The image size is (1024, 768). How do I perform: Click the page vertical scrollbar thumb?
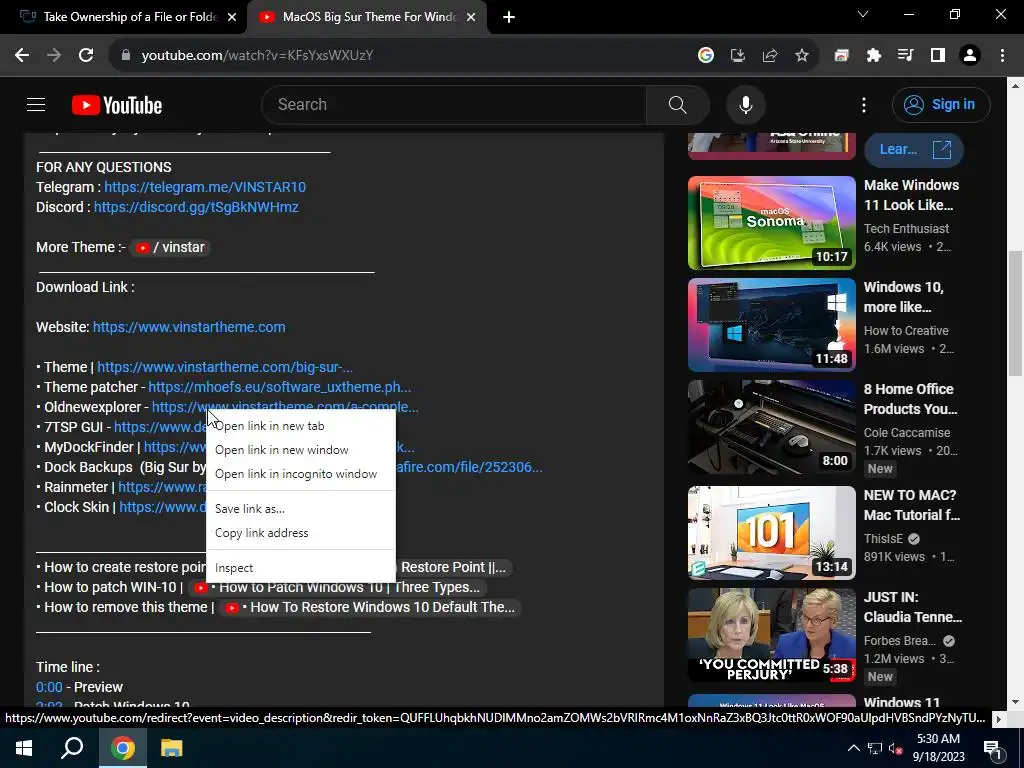[x=1015, y=313]
